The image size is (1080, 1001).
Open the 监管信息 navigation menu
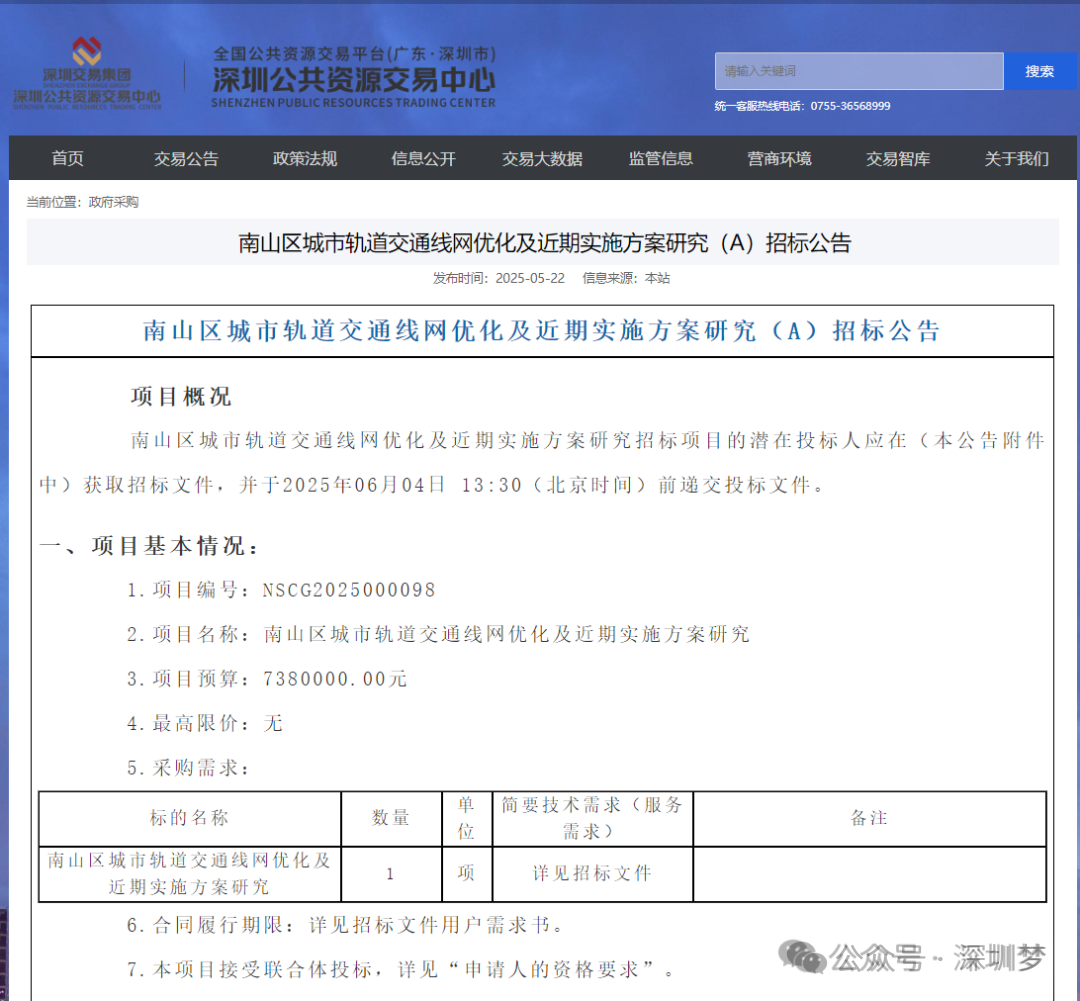(x=661, y=158)
